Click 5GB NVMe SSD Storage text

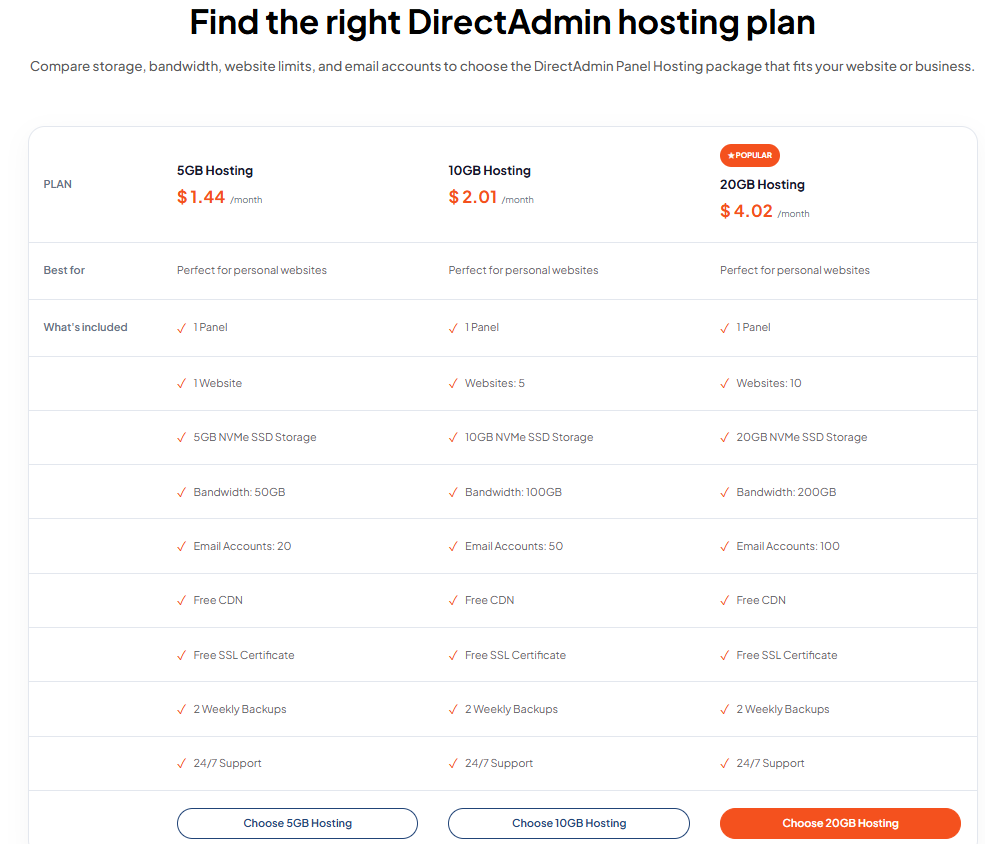tap(254, 437)
